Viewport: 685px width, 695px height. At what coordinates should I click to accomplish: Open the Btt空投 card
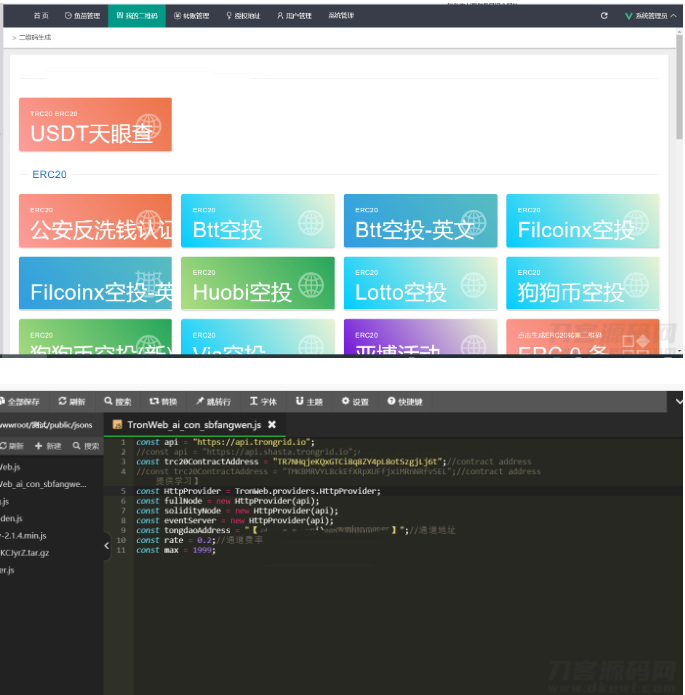258,220
